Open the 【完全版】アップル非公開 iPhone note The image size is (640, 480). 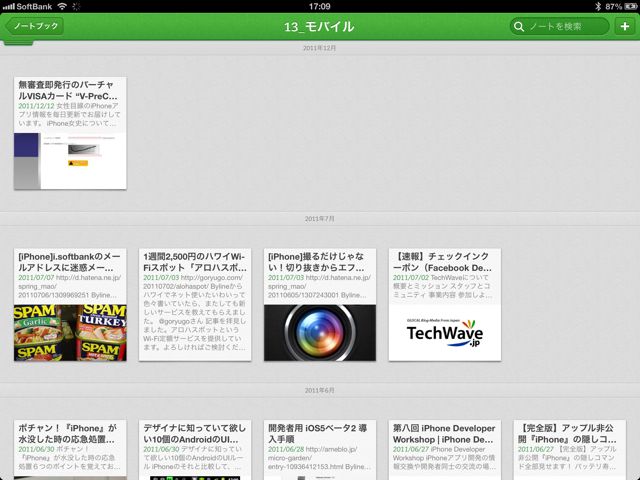(570, 450)
